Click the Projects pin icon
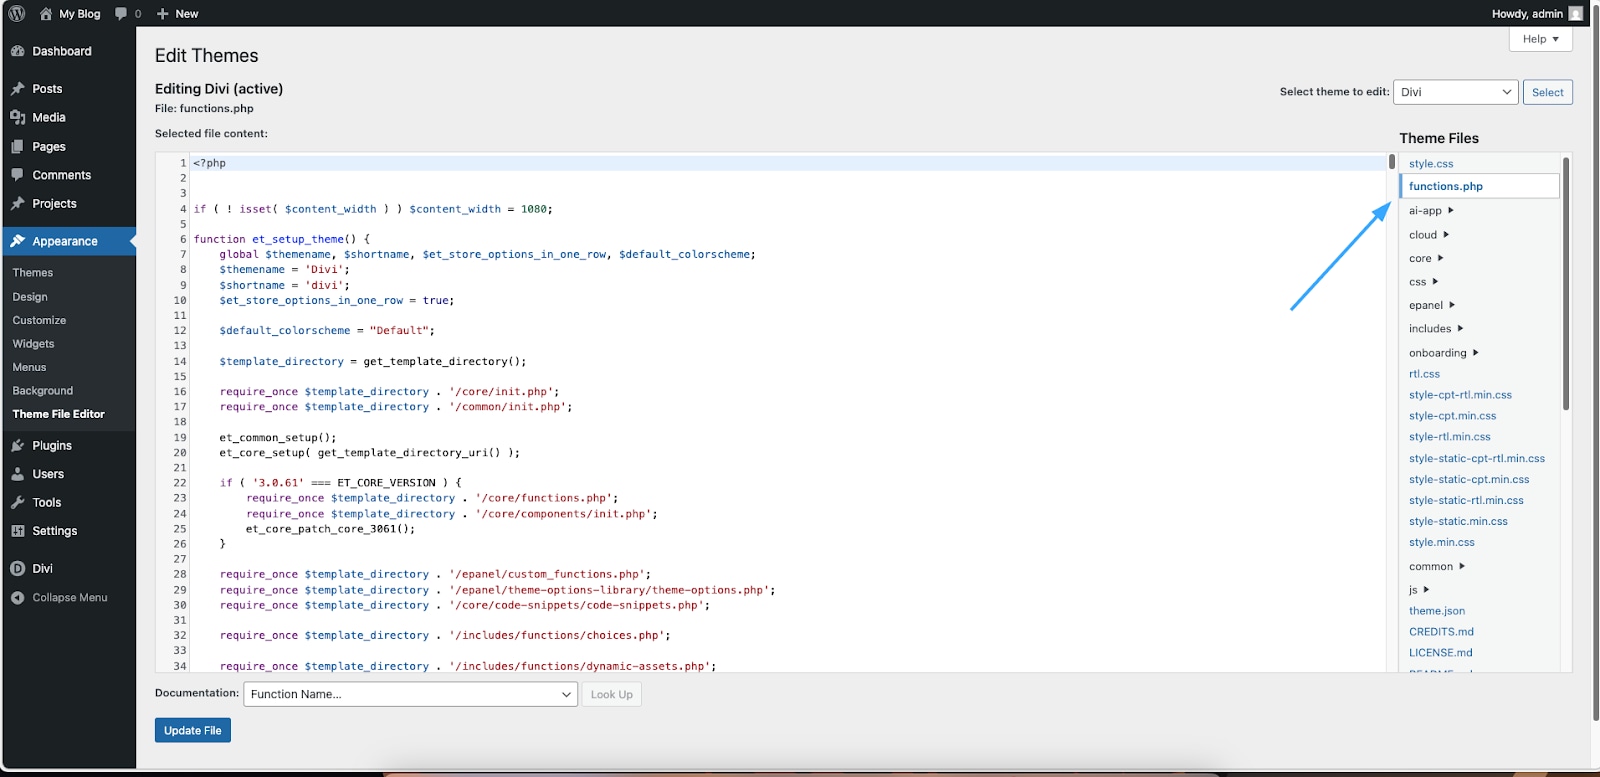This screenshot has width=1600, height=777. click(18, 203)
